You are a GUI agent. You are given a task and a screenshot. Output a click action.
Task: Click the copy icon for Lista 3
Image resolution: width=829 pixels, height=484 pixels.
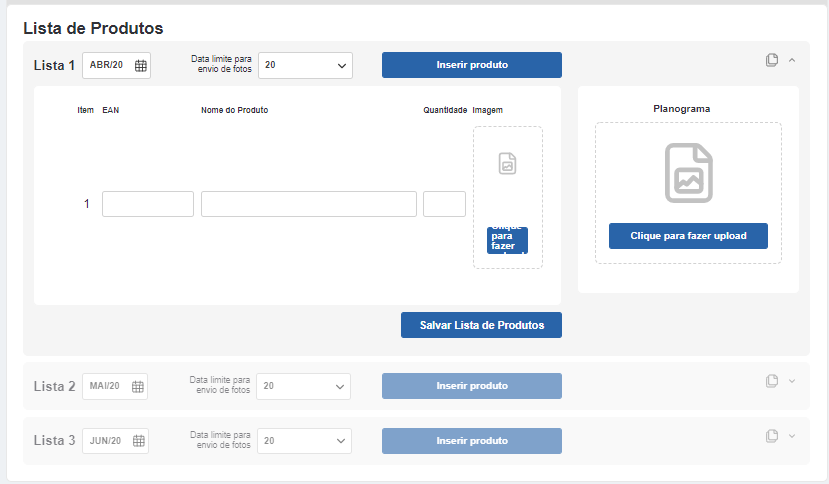pyautogui.click(x=771, y=436)
